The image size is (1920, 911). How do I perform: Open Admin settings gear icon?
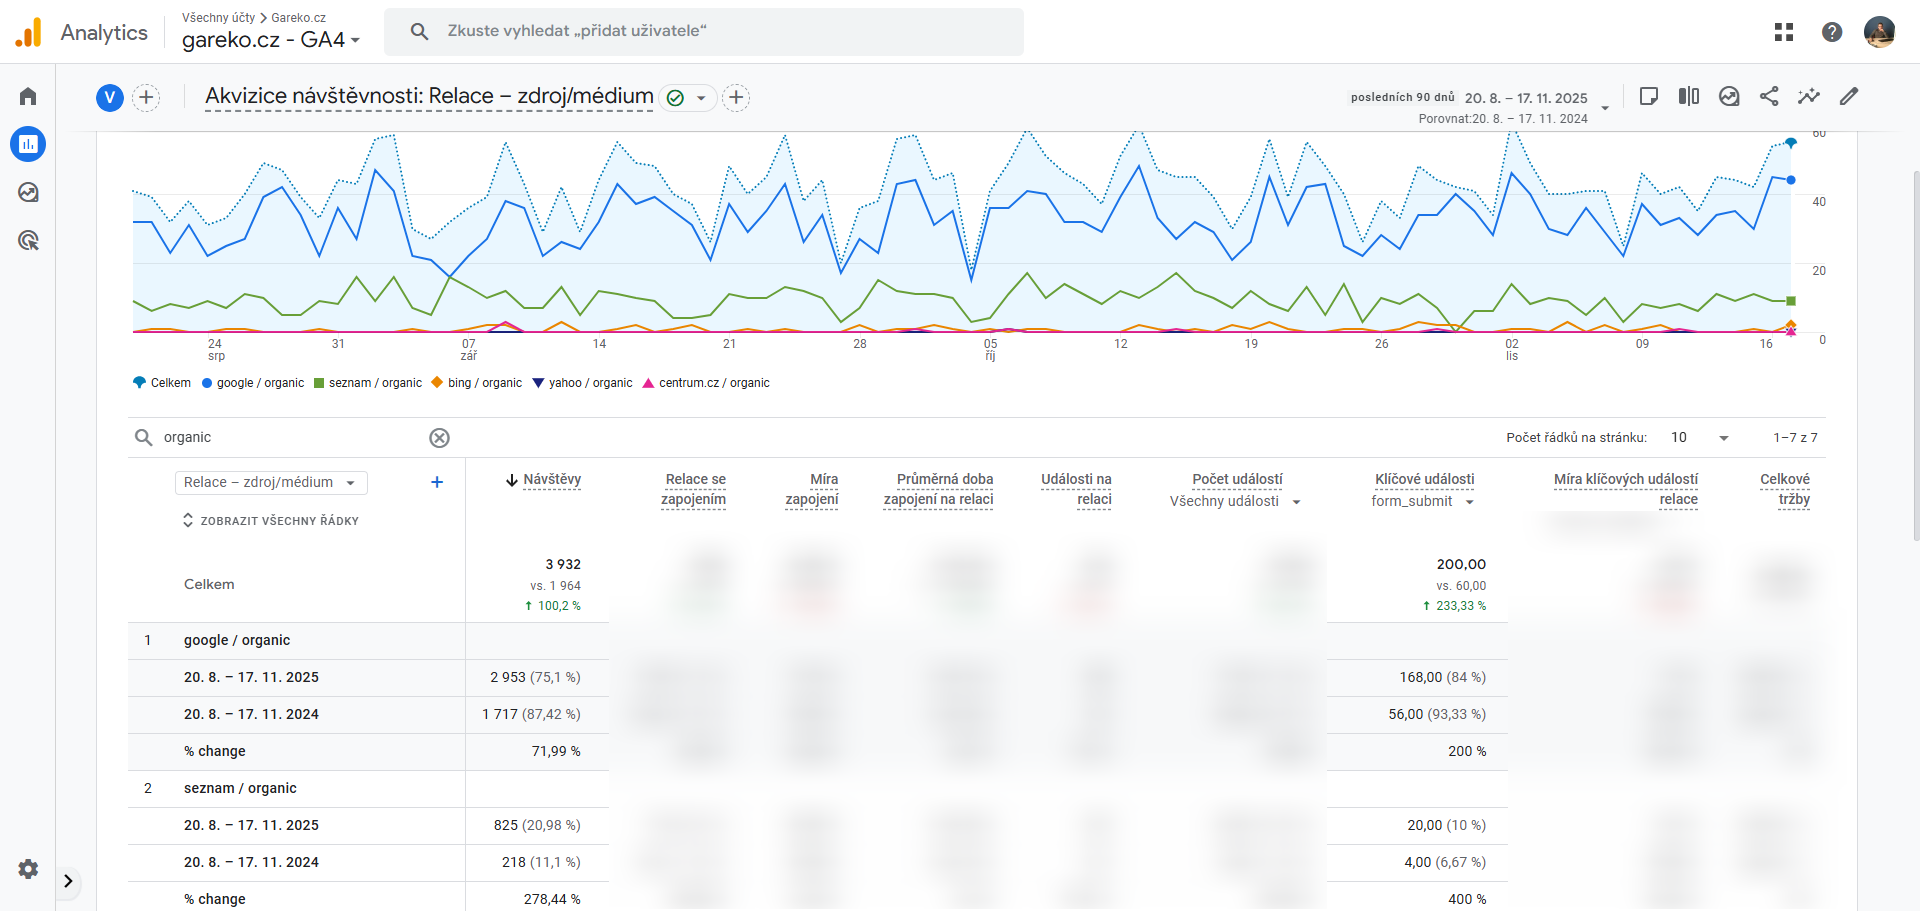[28, 869]
